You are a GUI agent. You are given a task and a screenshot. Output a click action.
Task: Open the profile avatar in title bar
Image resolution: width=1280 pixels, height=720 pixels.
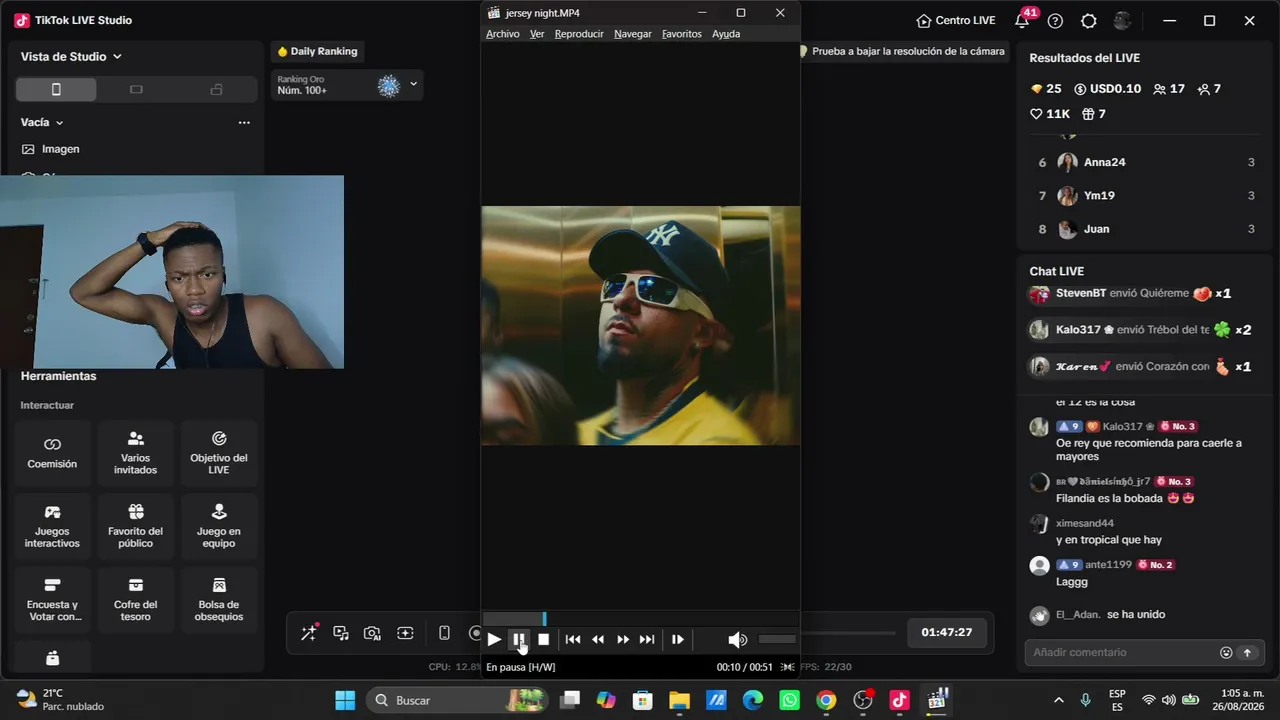point(1123,21)
